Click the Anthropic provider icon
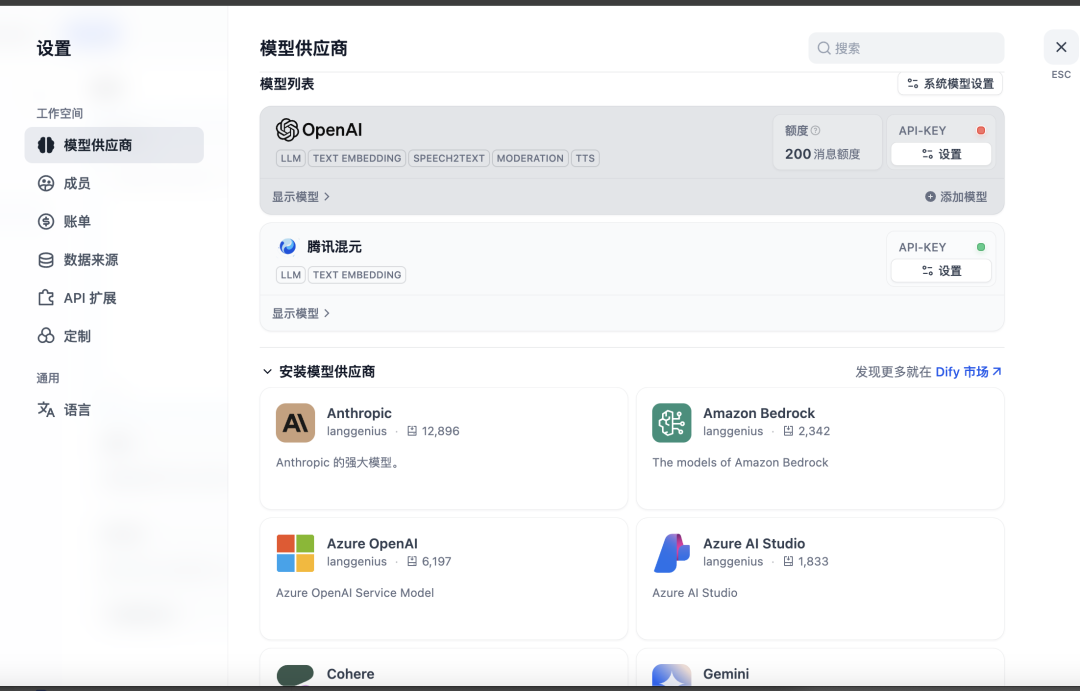The image size is (1080, 691). [x=295, y=423]
